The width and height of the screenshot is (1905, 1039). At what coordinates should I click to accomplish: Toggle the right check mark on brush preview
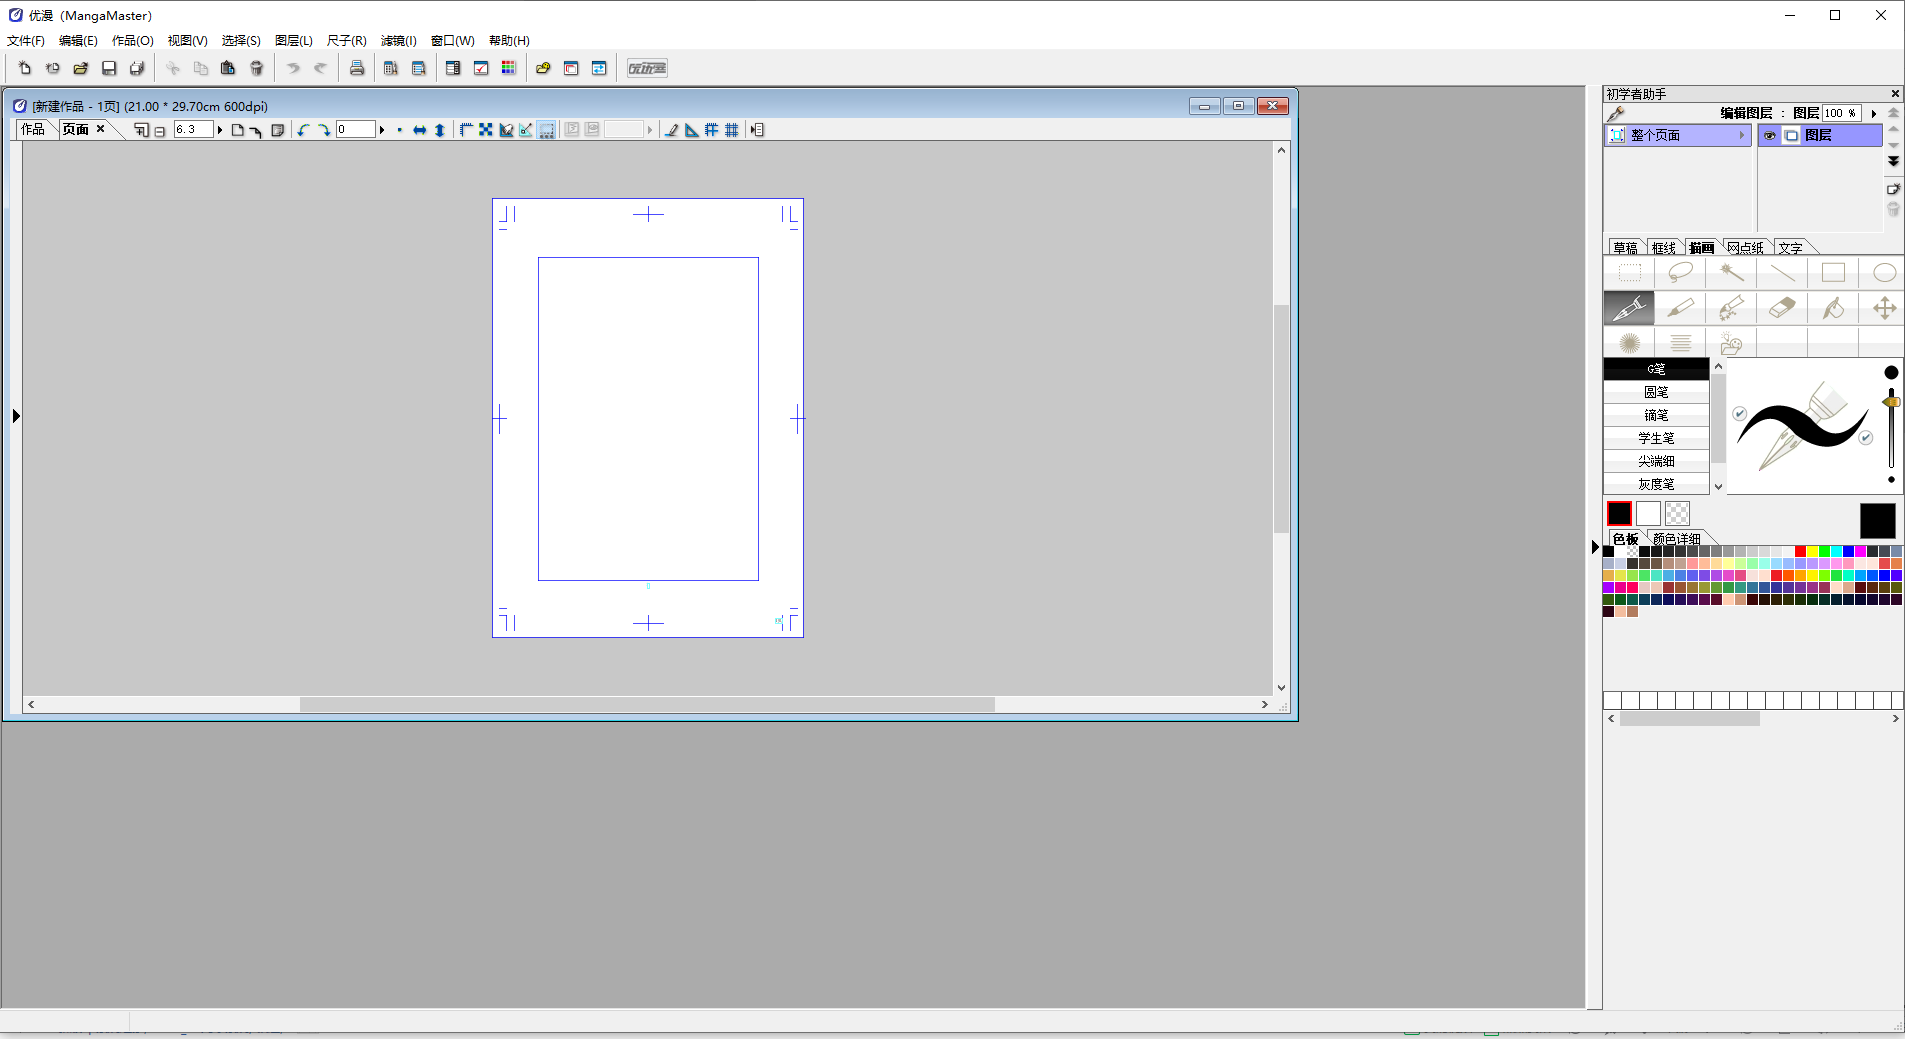pyautogui.click(x=1866, y=437)
